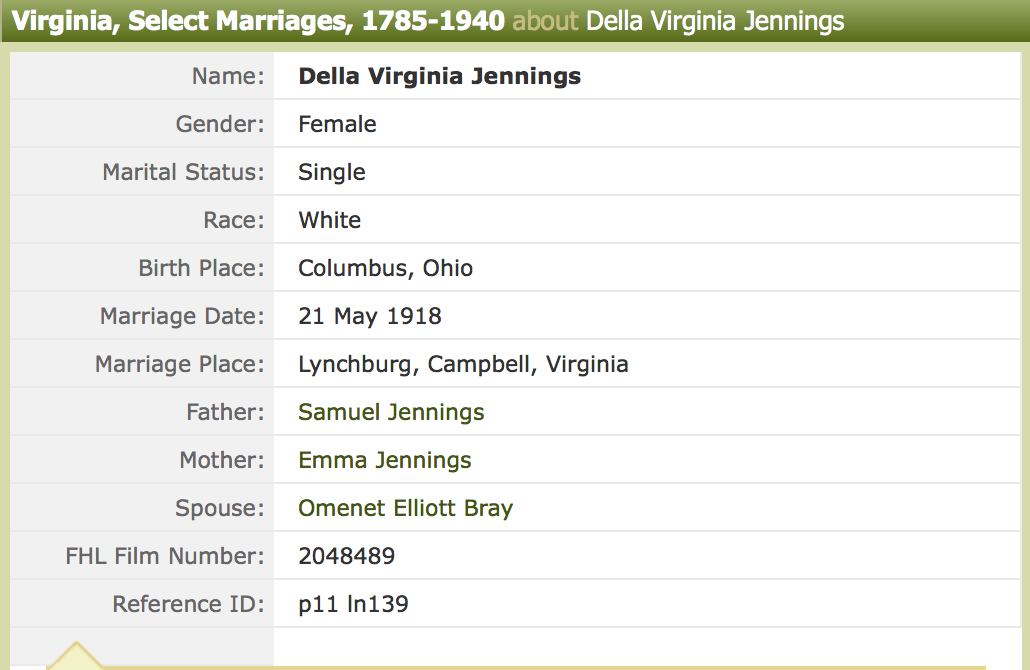This screenshot has width=1030, height=670.
Task: Click the "Father:" field label
Action: tap(225, 412)
